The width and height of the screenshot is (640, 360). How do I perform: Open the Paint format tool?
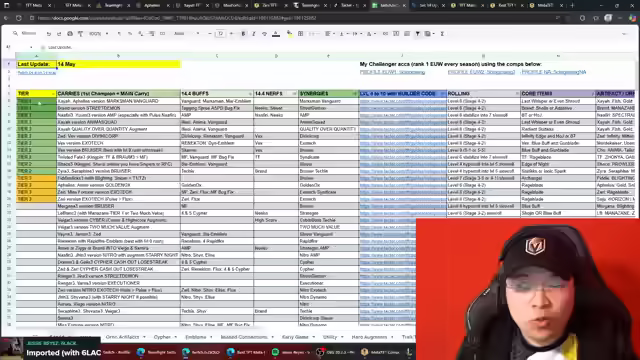coord(80,34)
